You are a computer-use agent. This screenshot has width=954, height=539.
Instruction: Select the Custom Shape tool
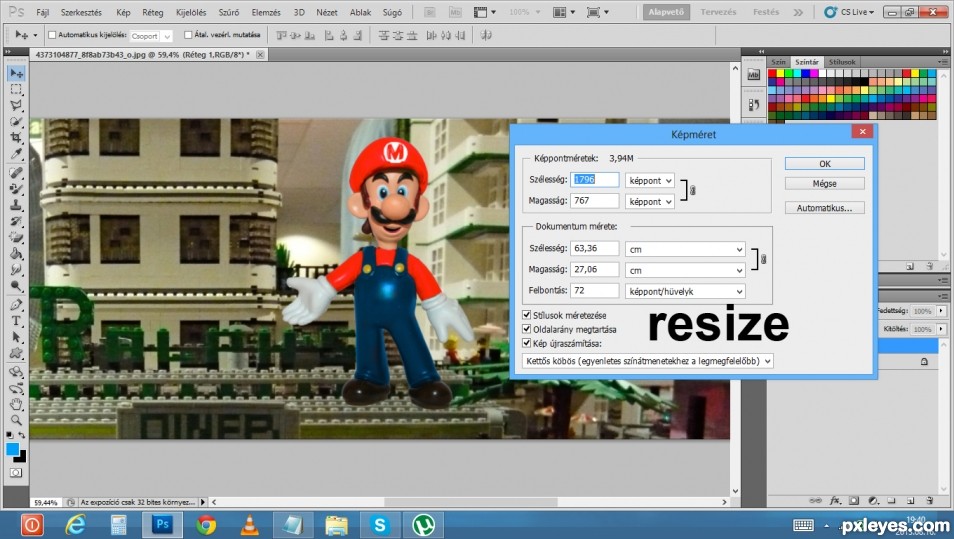pyautogui.click(x=16, y=352)
